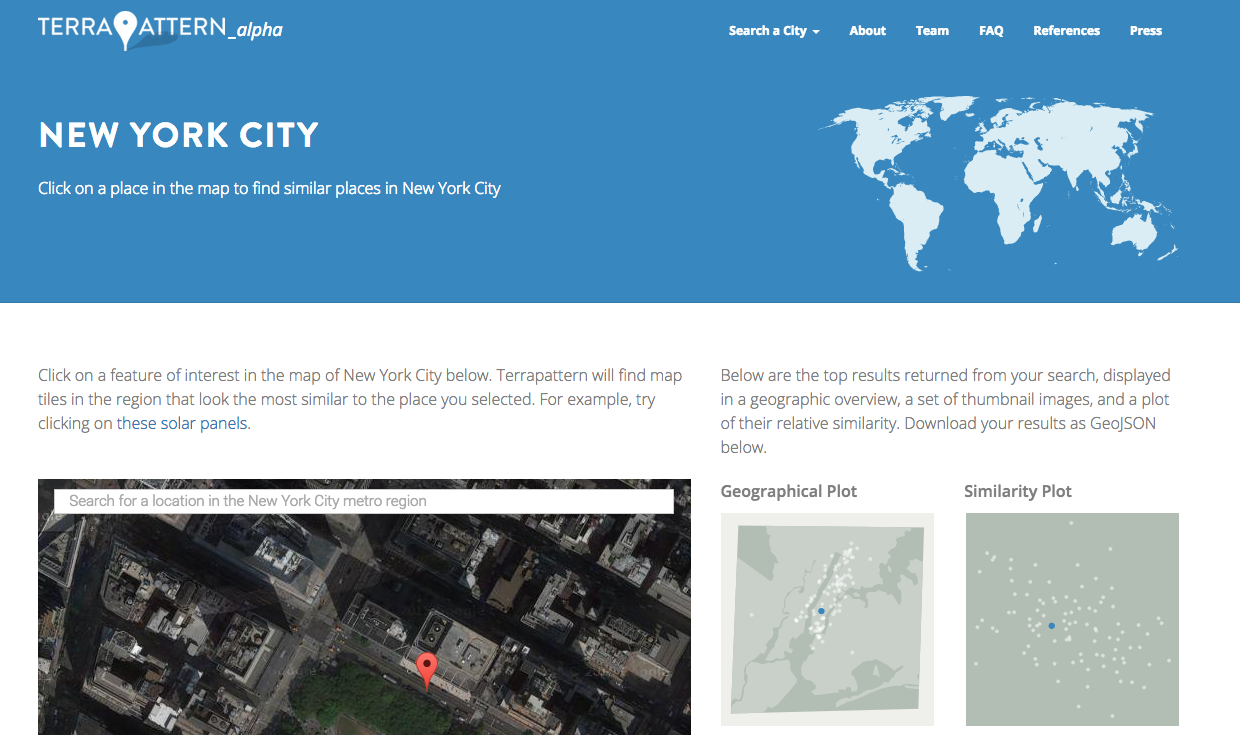Click the location search input on map
The image size is (1240, 735).
coord(364,501)
